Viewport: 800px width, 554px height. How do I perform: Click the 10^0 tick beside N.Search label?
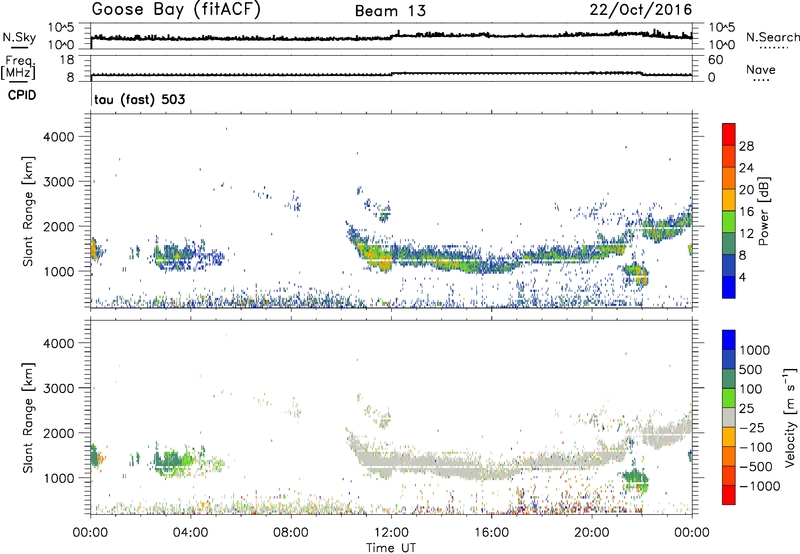tap(722, 45)
